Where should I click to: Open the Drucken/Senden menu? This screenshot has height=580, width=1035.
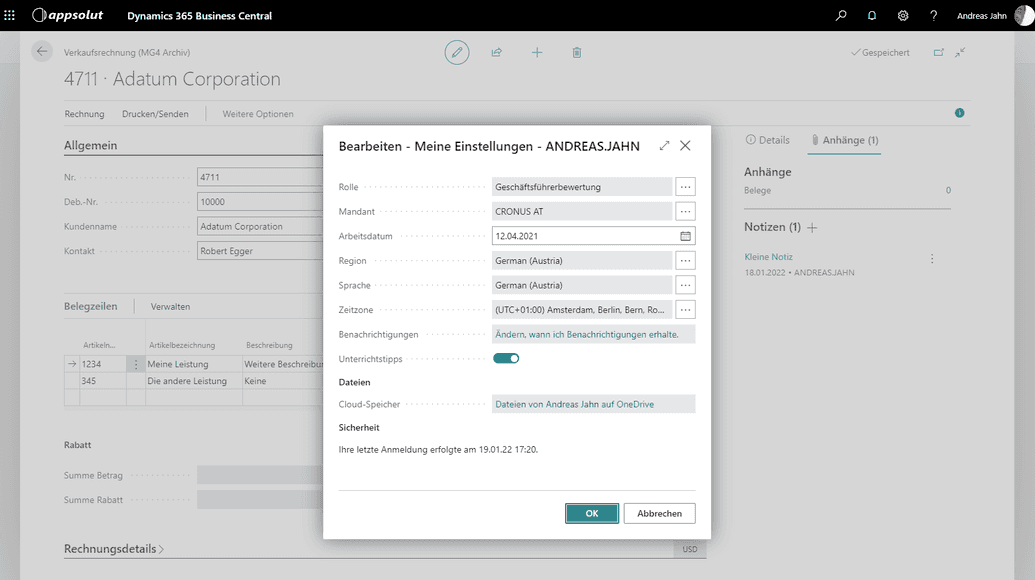tap(155, 114)
